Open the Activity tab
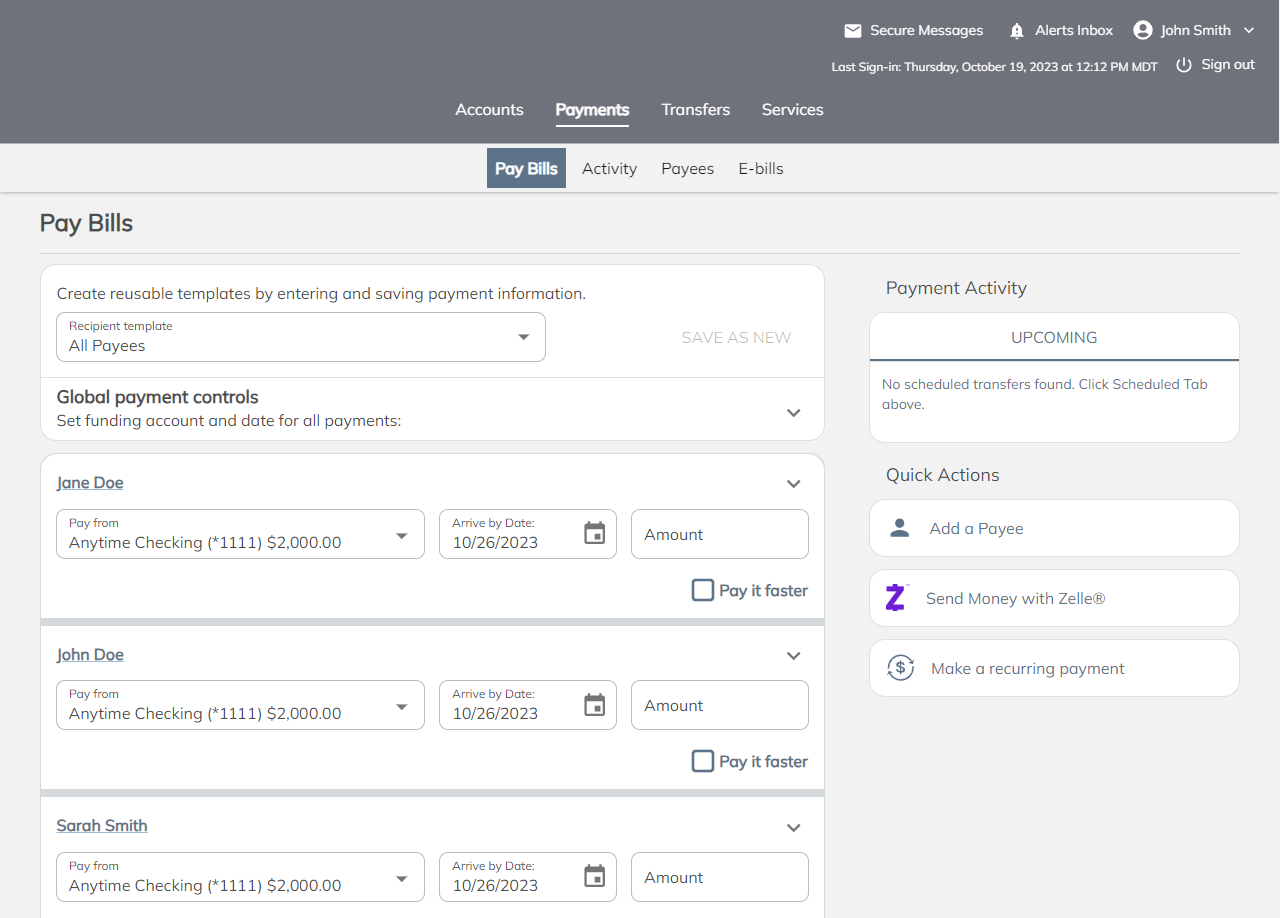The height and width of the screenshot is (918, 1280). click(609, 169)
